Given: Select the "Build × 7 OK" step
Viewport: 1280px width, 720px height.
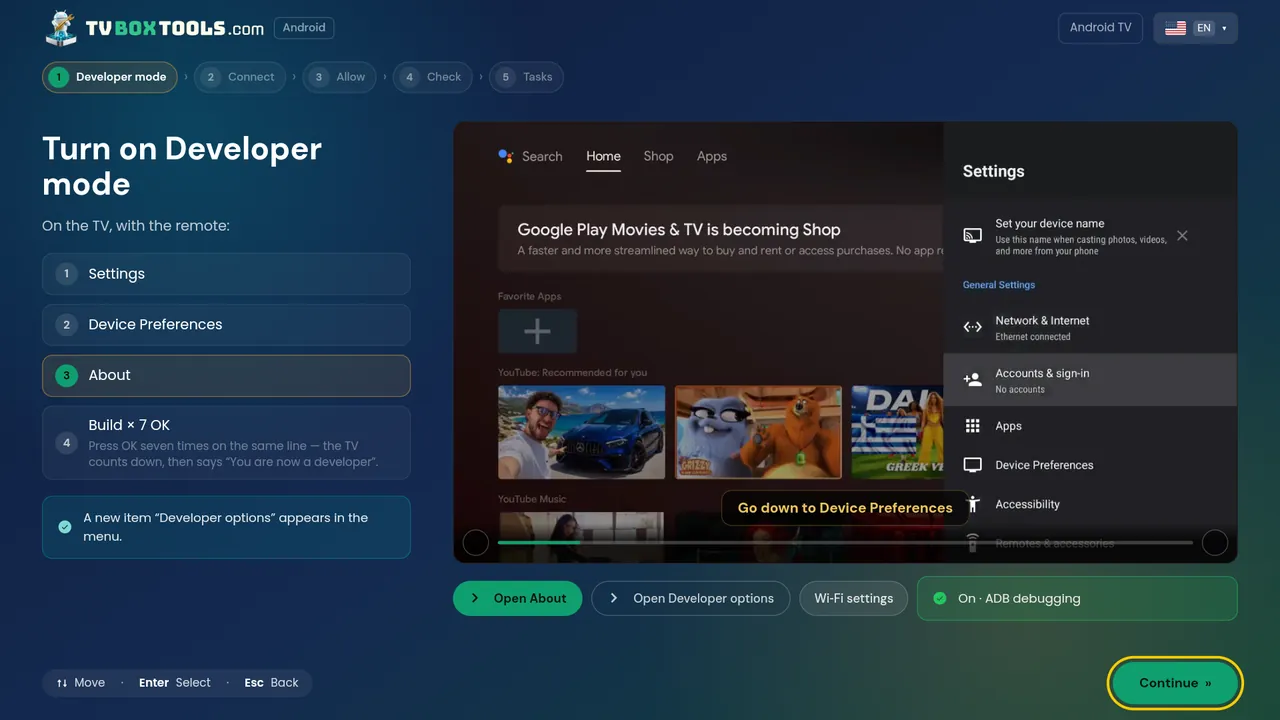Looking at the screenshot, I should pos(226,443).
